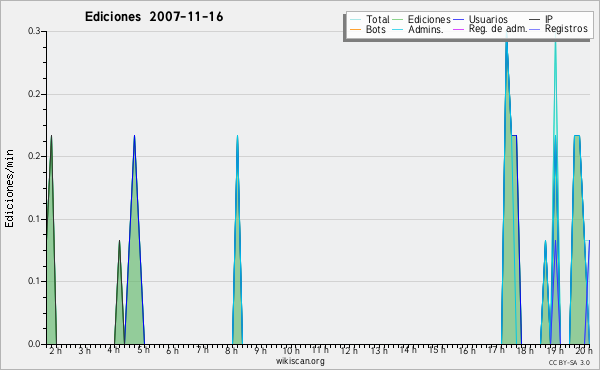The height and width of the screenshot is (370, 600).
Task: Select the 'Reg. de adm.' legend label
Action: coord(498,29)
